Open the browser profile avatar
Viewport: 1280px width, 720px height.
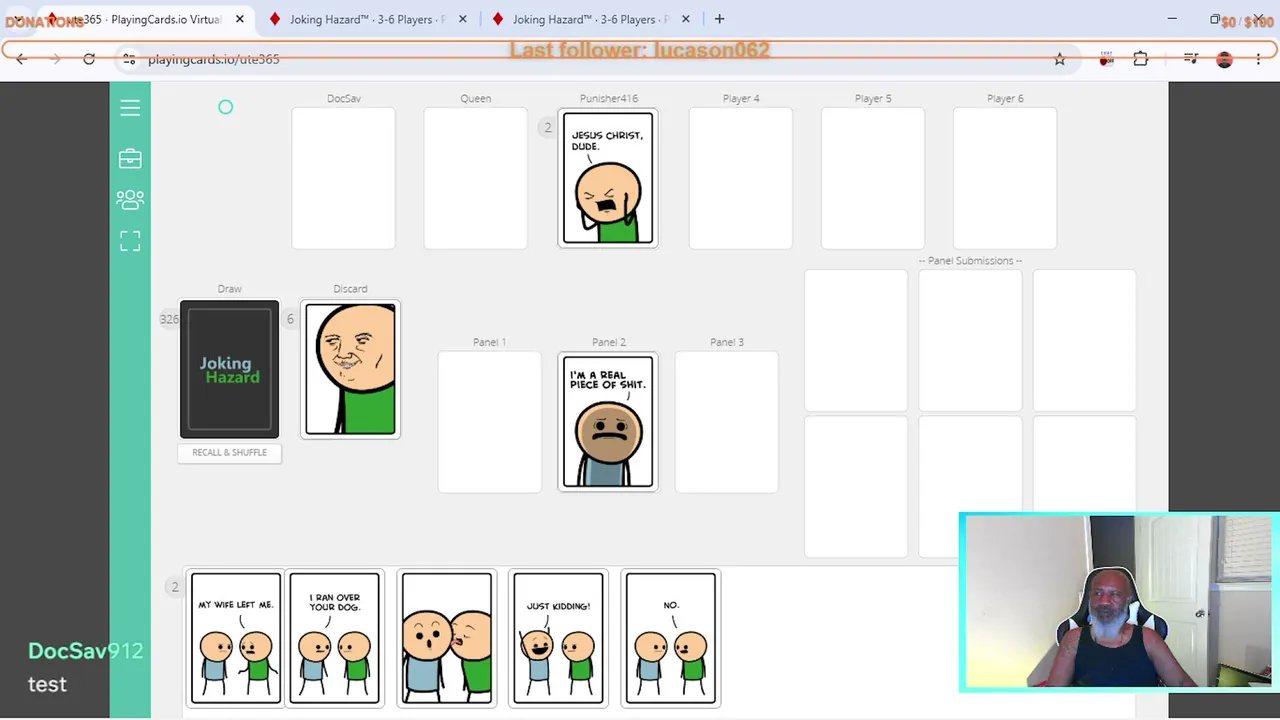click(x=1225, y=59)
